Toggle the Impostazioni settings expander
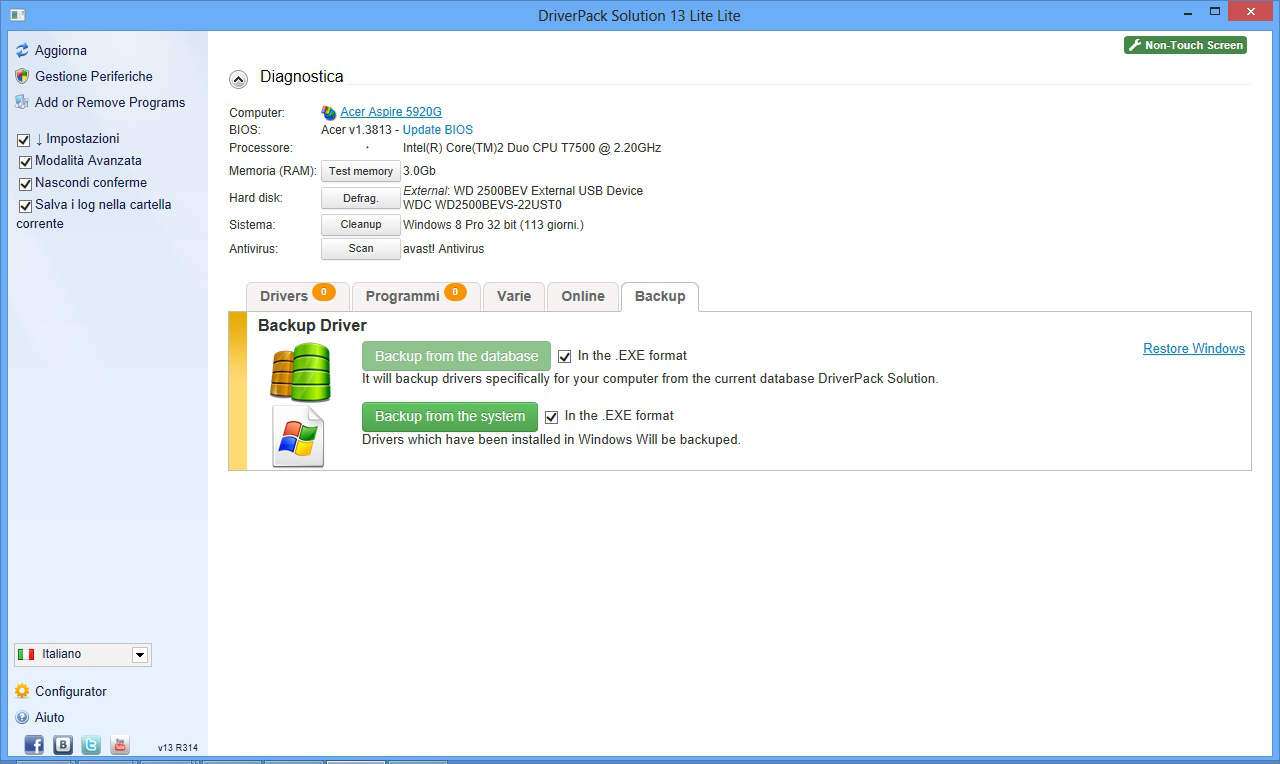This screenshot has height=764, width=1280. pos(24,140)
